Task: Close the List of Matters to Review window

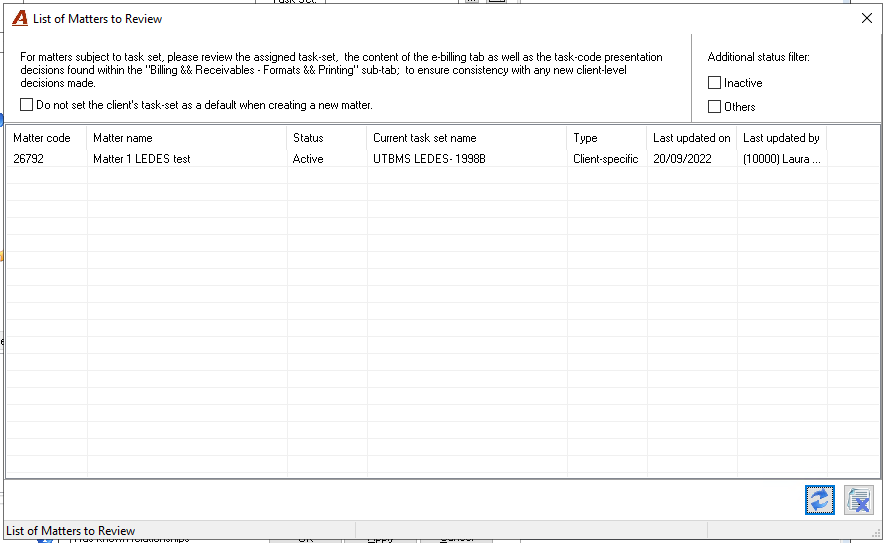Action: pyautogui.click(x=866, y=18)
